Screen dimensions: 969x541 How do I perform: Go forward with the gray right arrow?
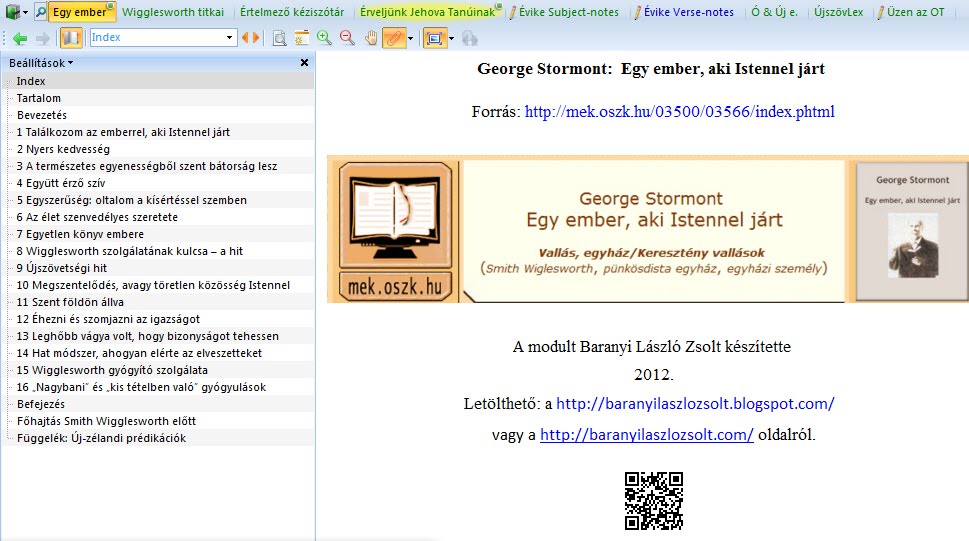point(42,38)
